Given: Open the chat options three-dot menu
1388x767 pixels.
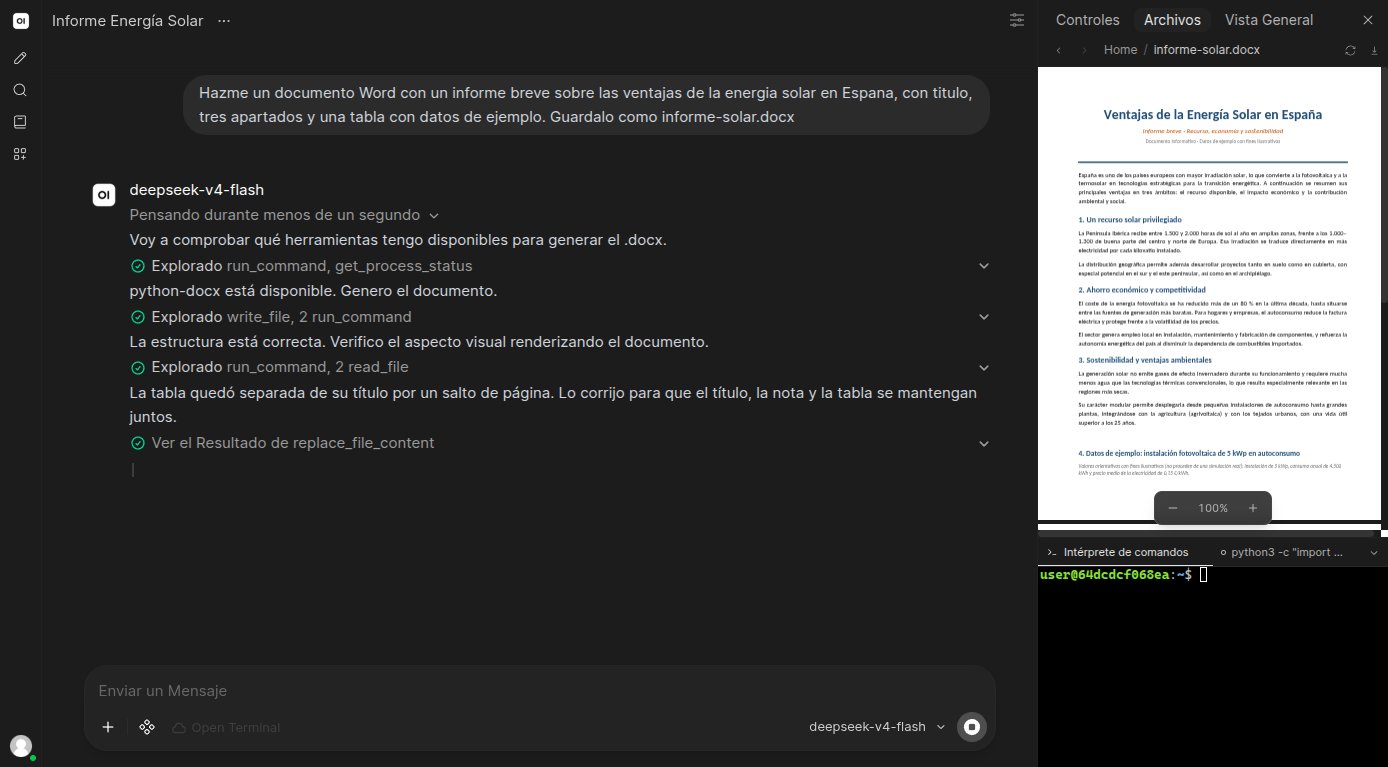Looking at the screenshot, I should click(224, 20).
